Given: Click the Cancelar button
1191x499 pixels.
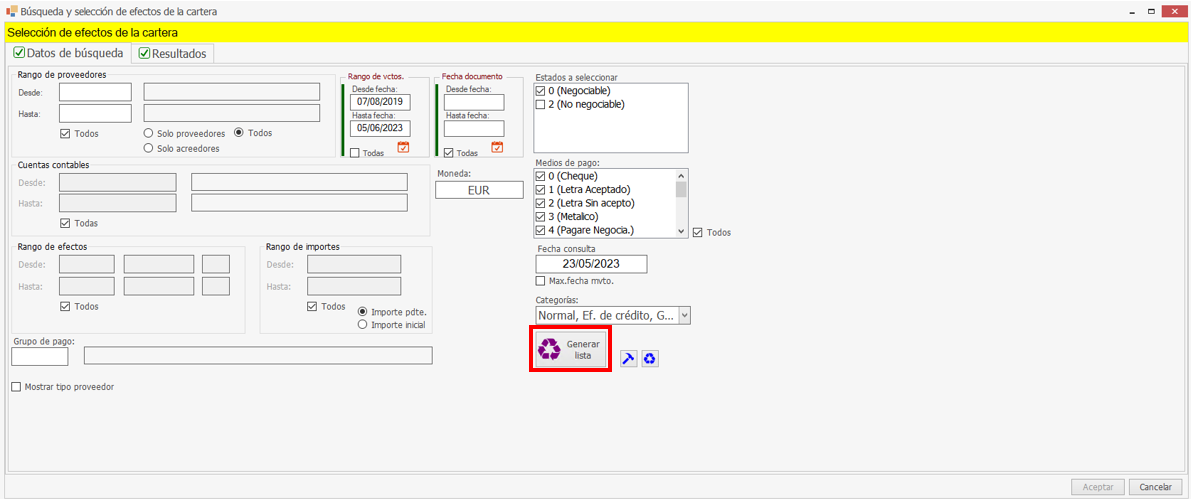Looking at the screenshot, I should point(1156,487).
